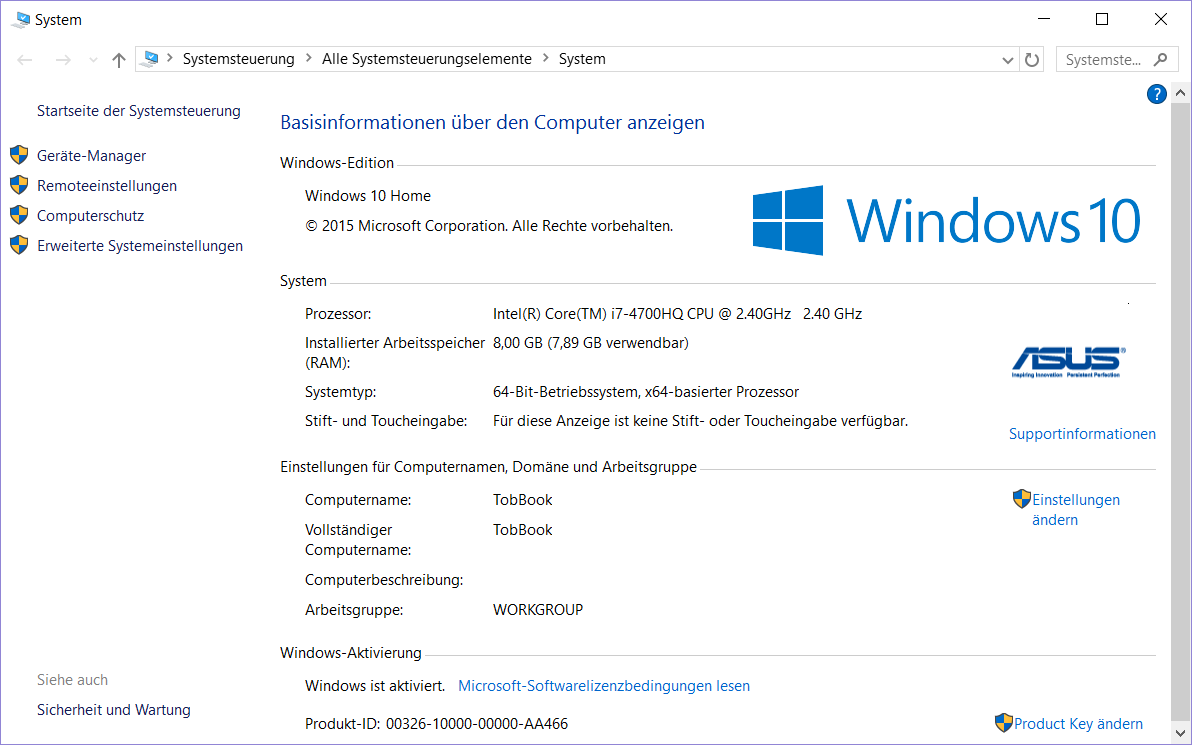This screenshot has height=745, width=1192.
Task: Expand the chevron after Systemsteuerung breadcrumb
Action: click(x=309, y=59)
